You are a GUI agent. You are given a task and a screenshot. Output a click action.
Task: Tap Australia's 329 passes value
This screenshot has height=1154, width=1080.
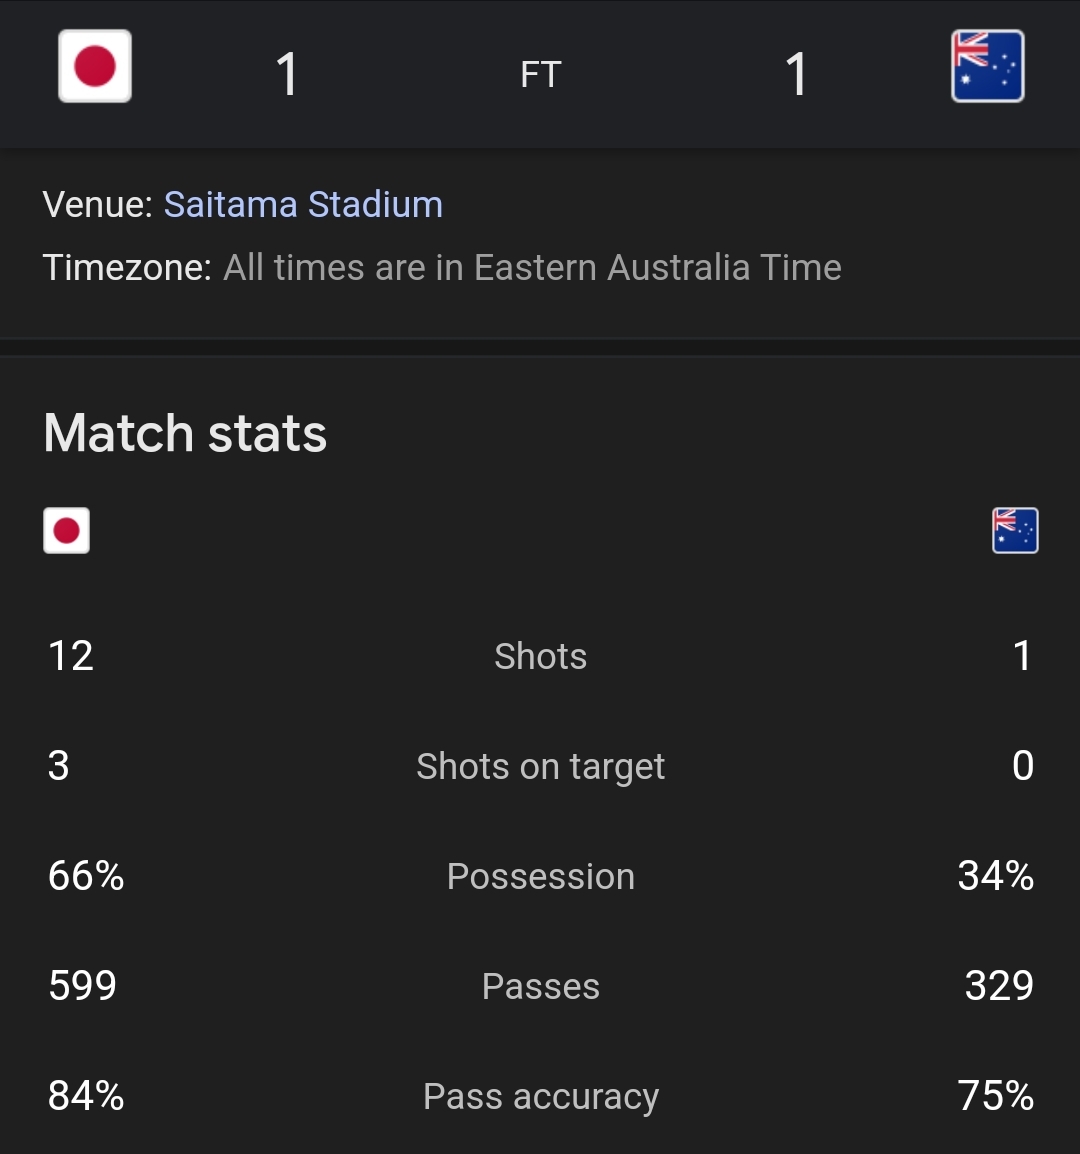coord(999,986)
